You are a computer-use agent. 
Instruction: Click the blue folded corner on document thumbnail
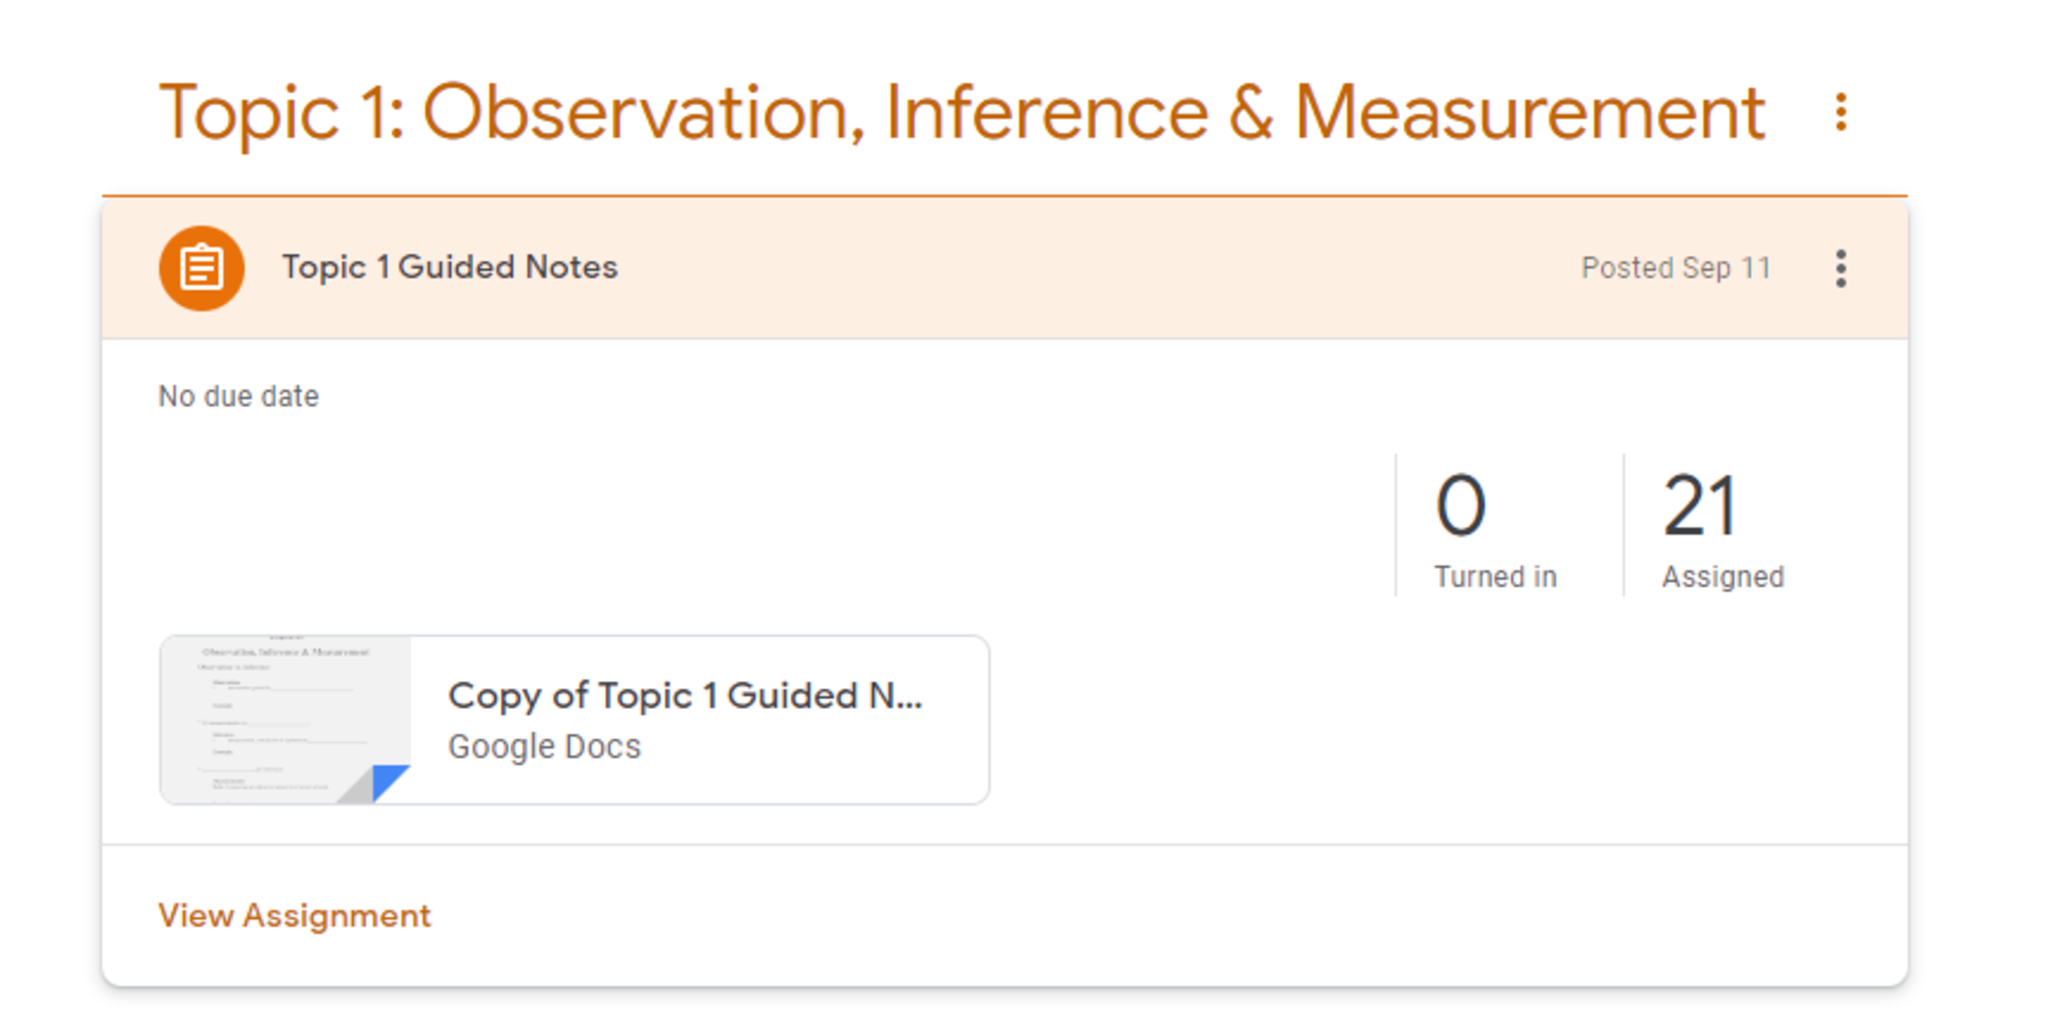click(x=389, y=782)
